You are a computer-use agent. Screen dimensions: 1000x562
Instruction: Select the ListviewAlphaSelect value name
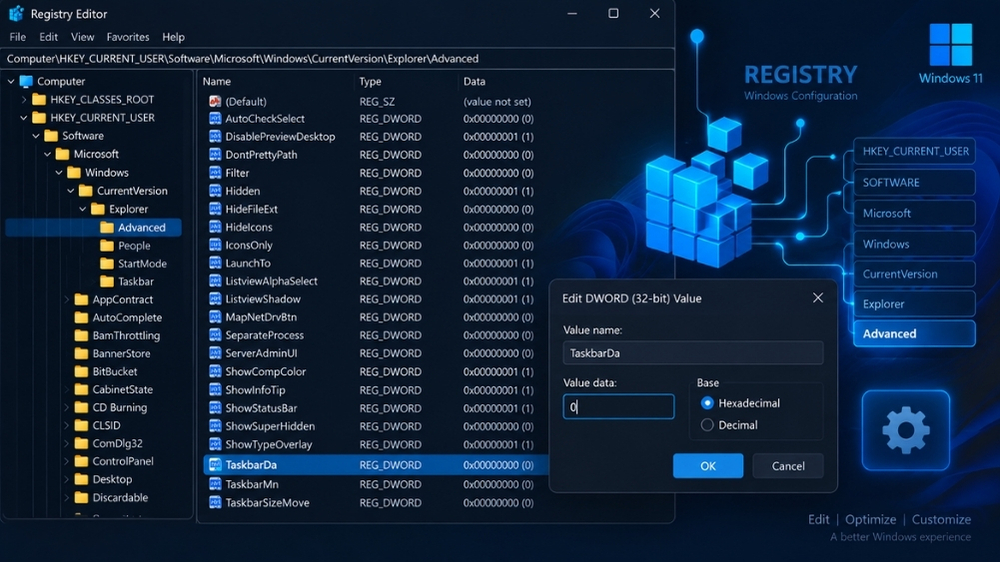[x=271, y=281]
